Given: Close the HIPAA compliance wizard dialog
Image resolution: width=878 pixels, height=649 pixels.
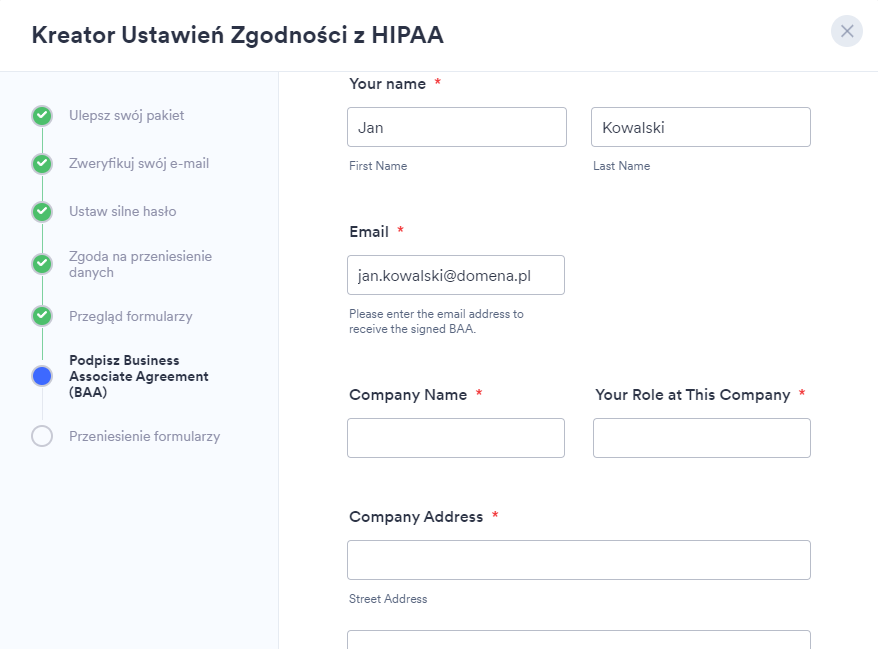Looking at the screenshot, I should click(x=846, y=31).
